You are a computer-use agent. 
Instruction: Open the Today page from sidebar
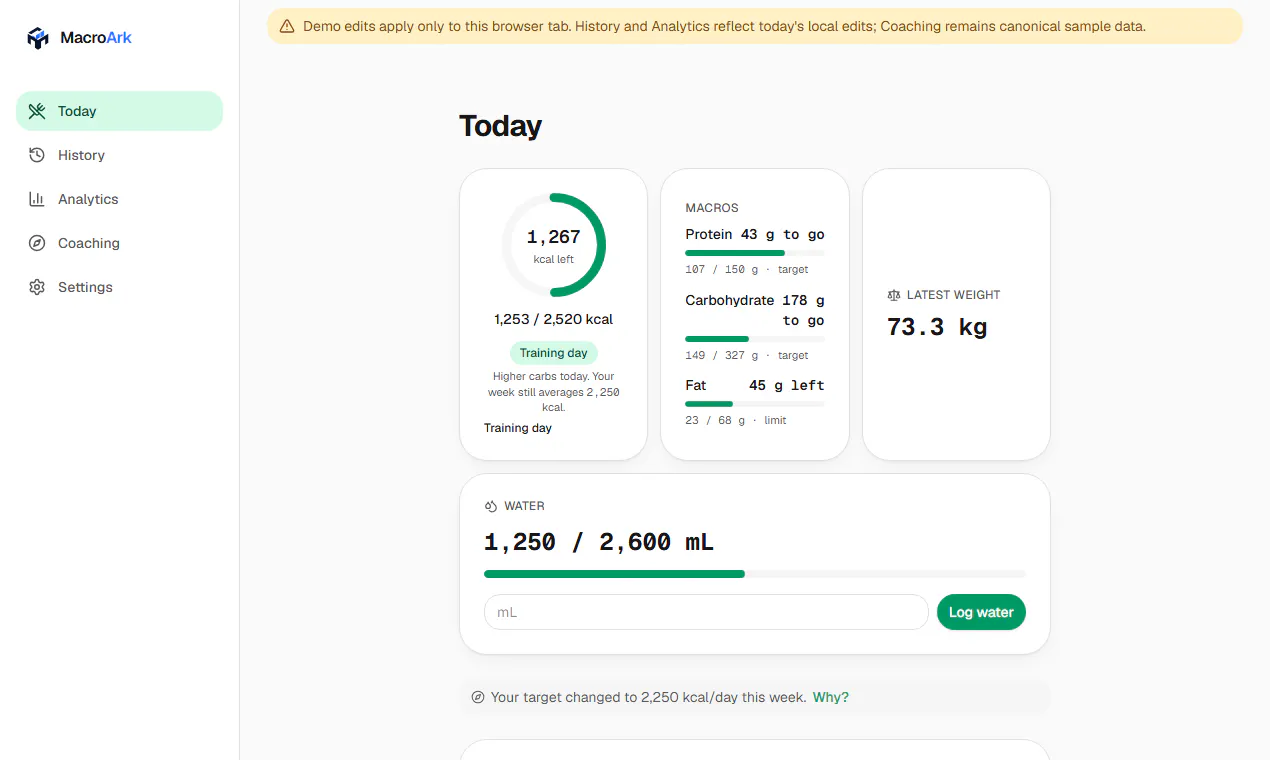(119, 111)
